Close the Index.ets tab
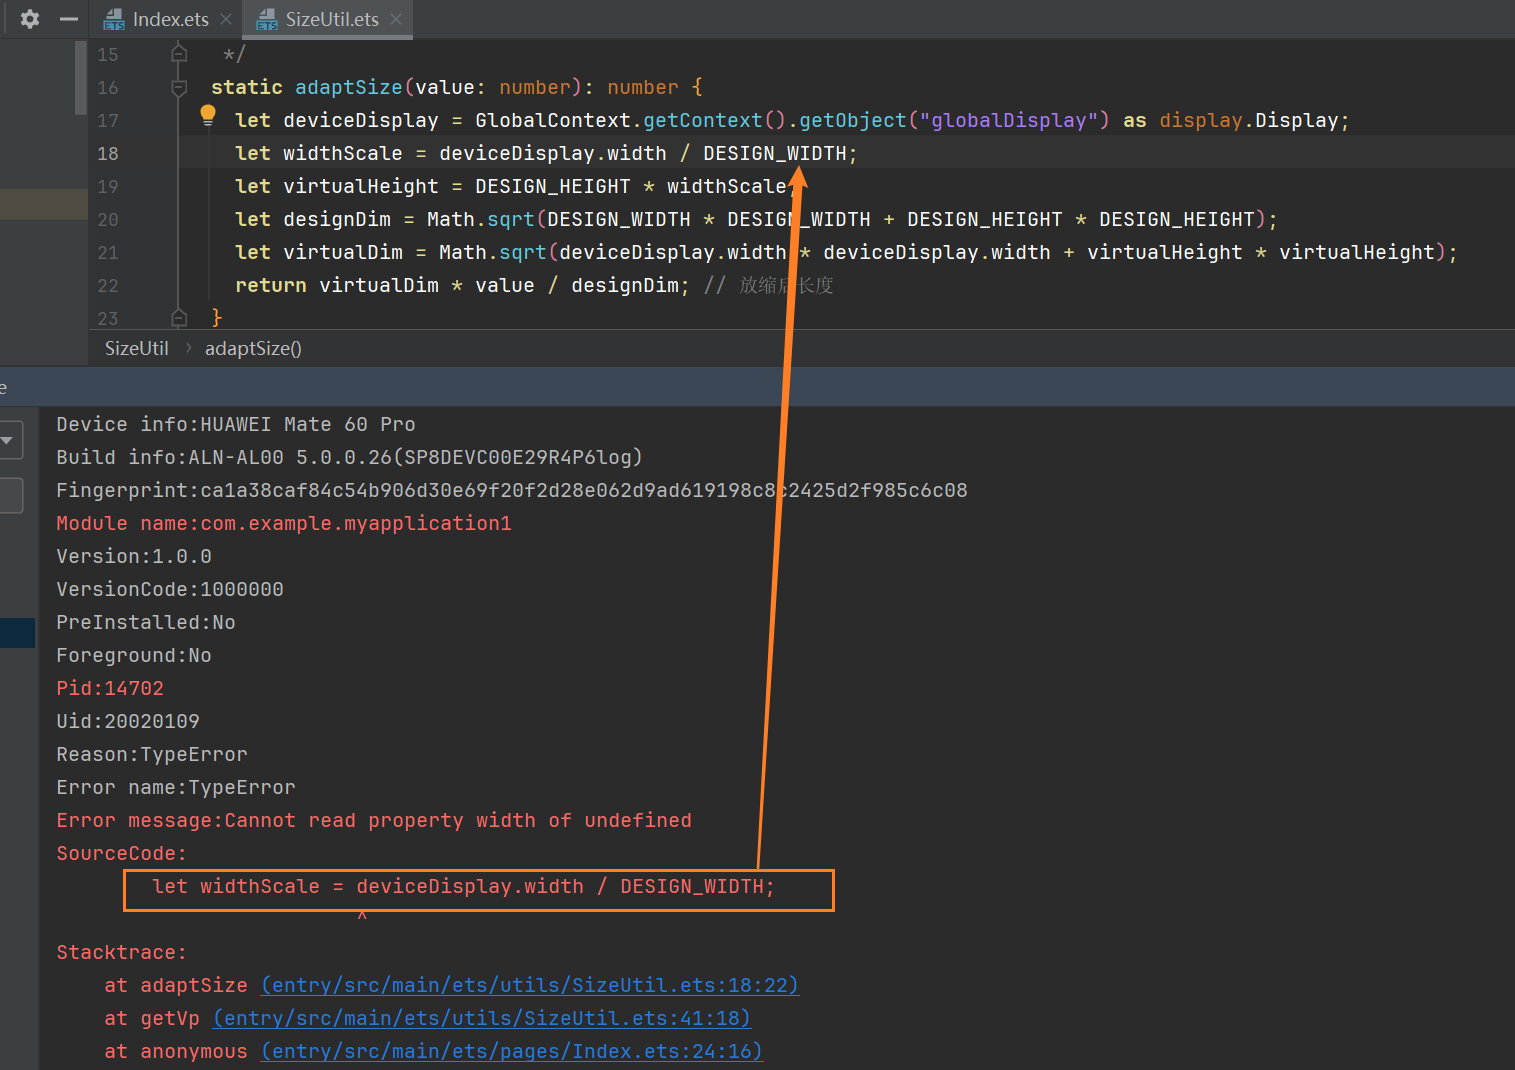This screenshot has width=1515, height=1070. 226,19
